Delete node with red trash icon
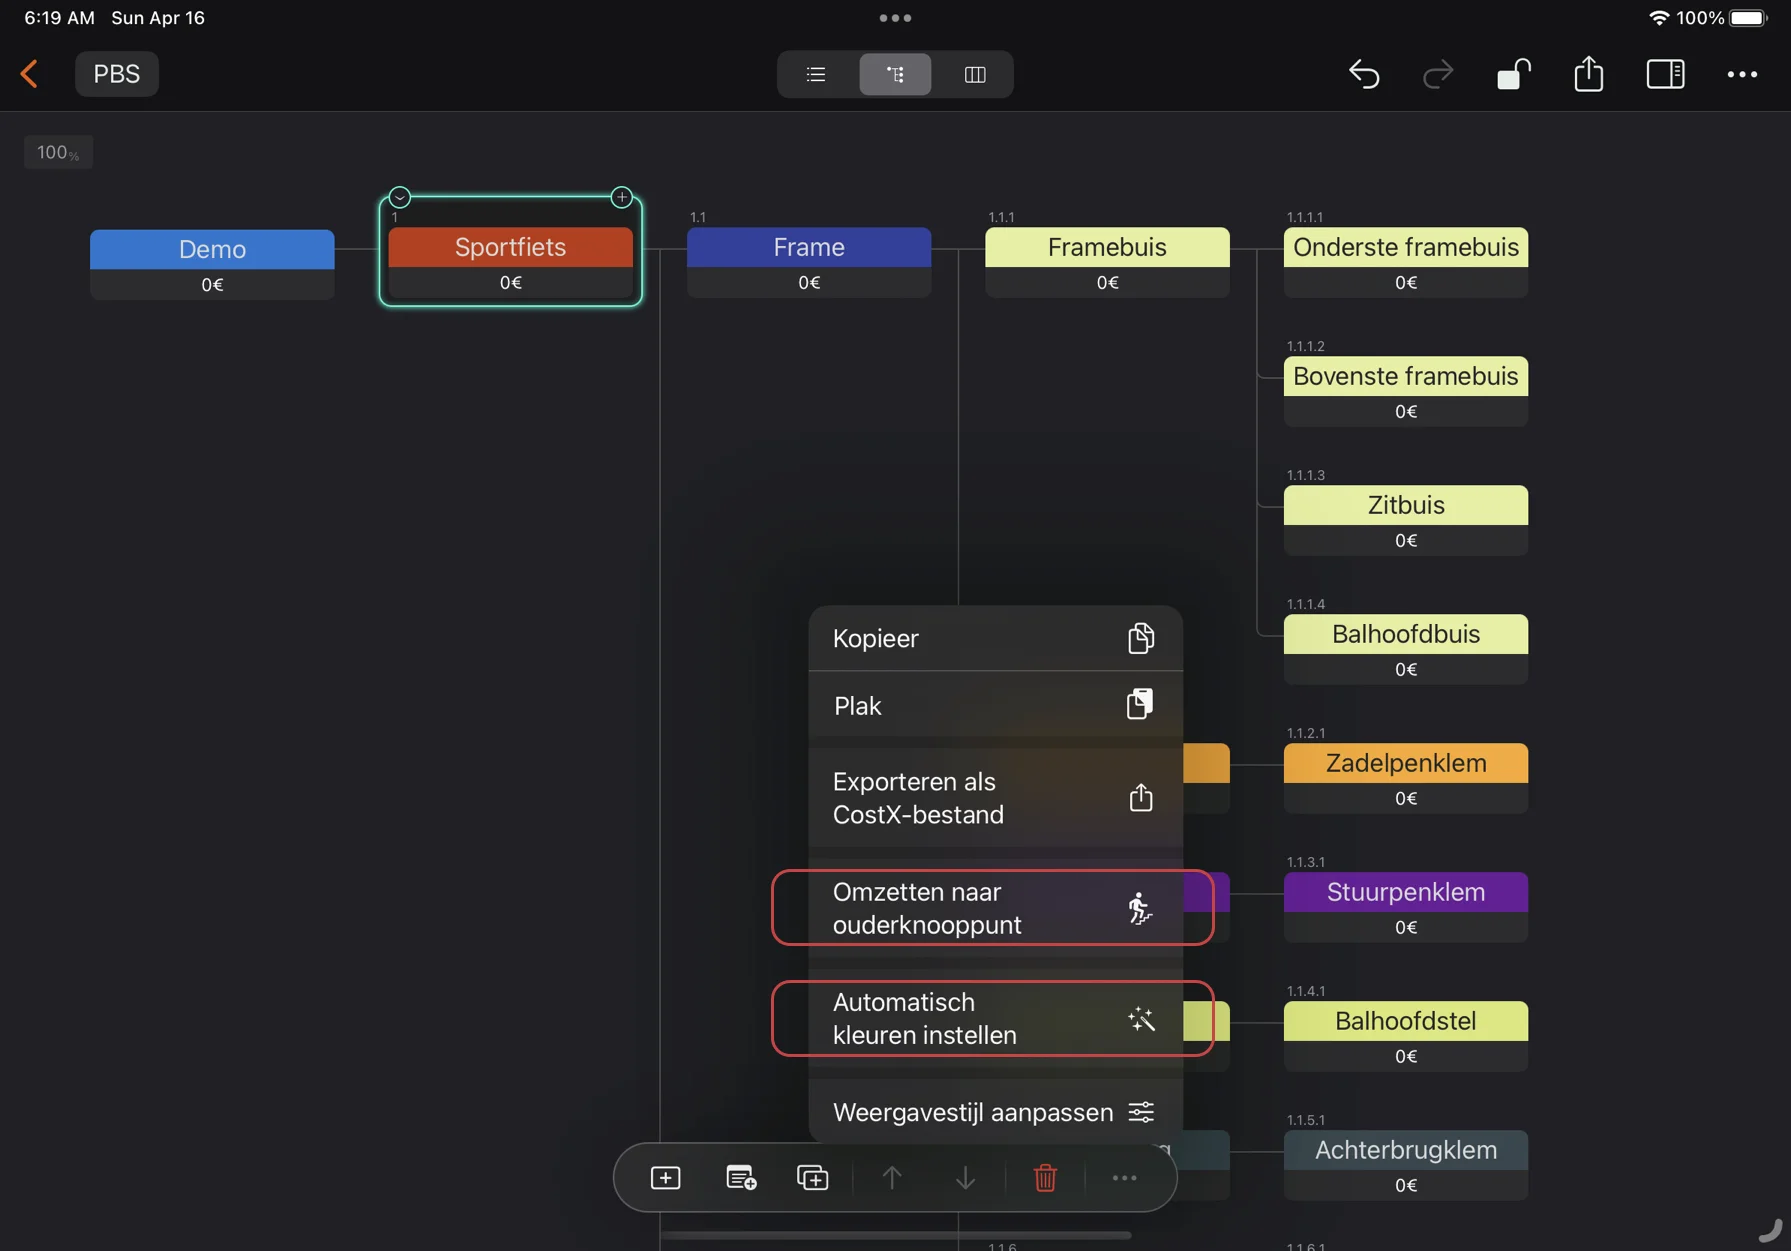The width and height of the screenshot is (1791, 1251). coord(1045,1178)
